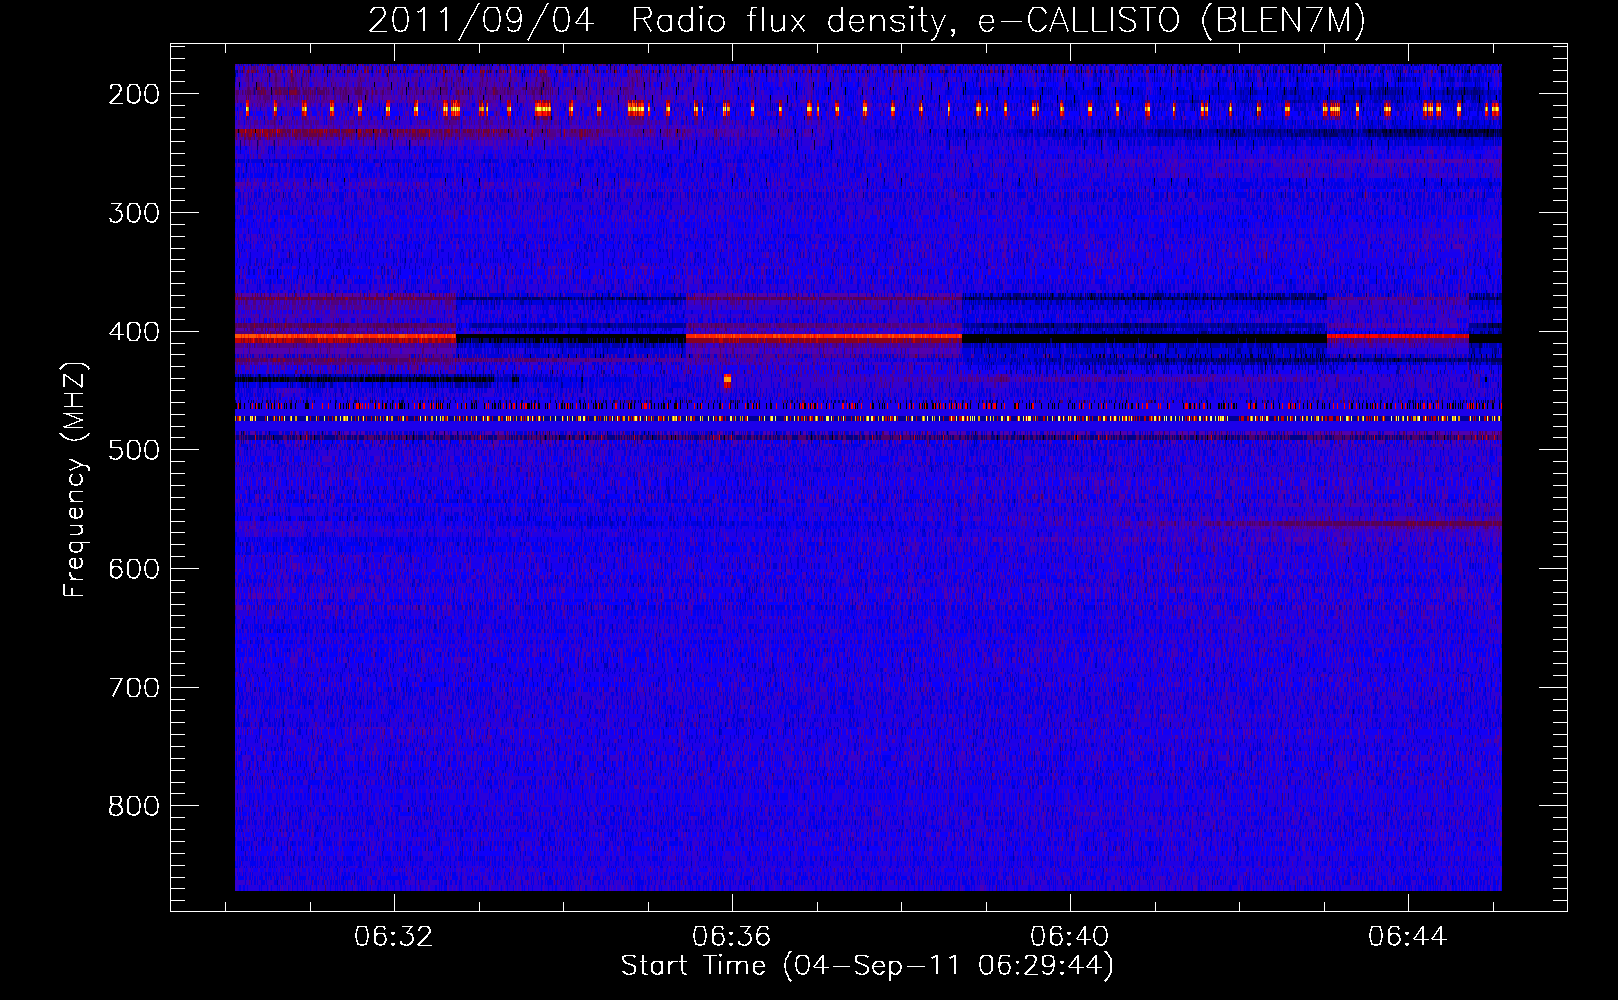Click the 06:36 time tick label
This screenshot has height=1000, width=1618.
(x=732, y=937)
